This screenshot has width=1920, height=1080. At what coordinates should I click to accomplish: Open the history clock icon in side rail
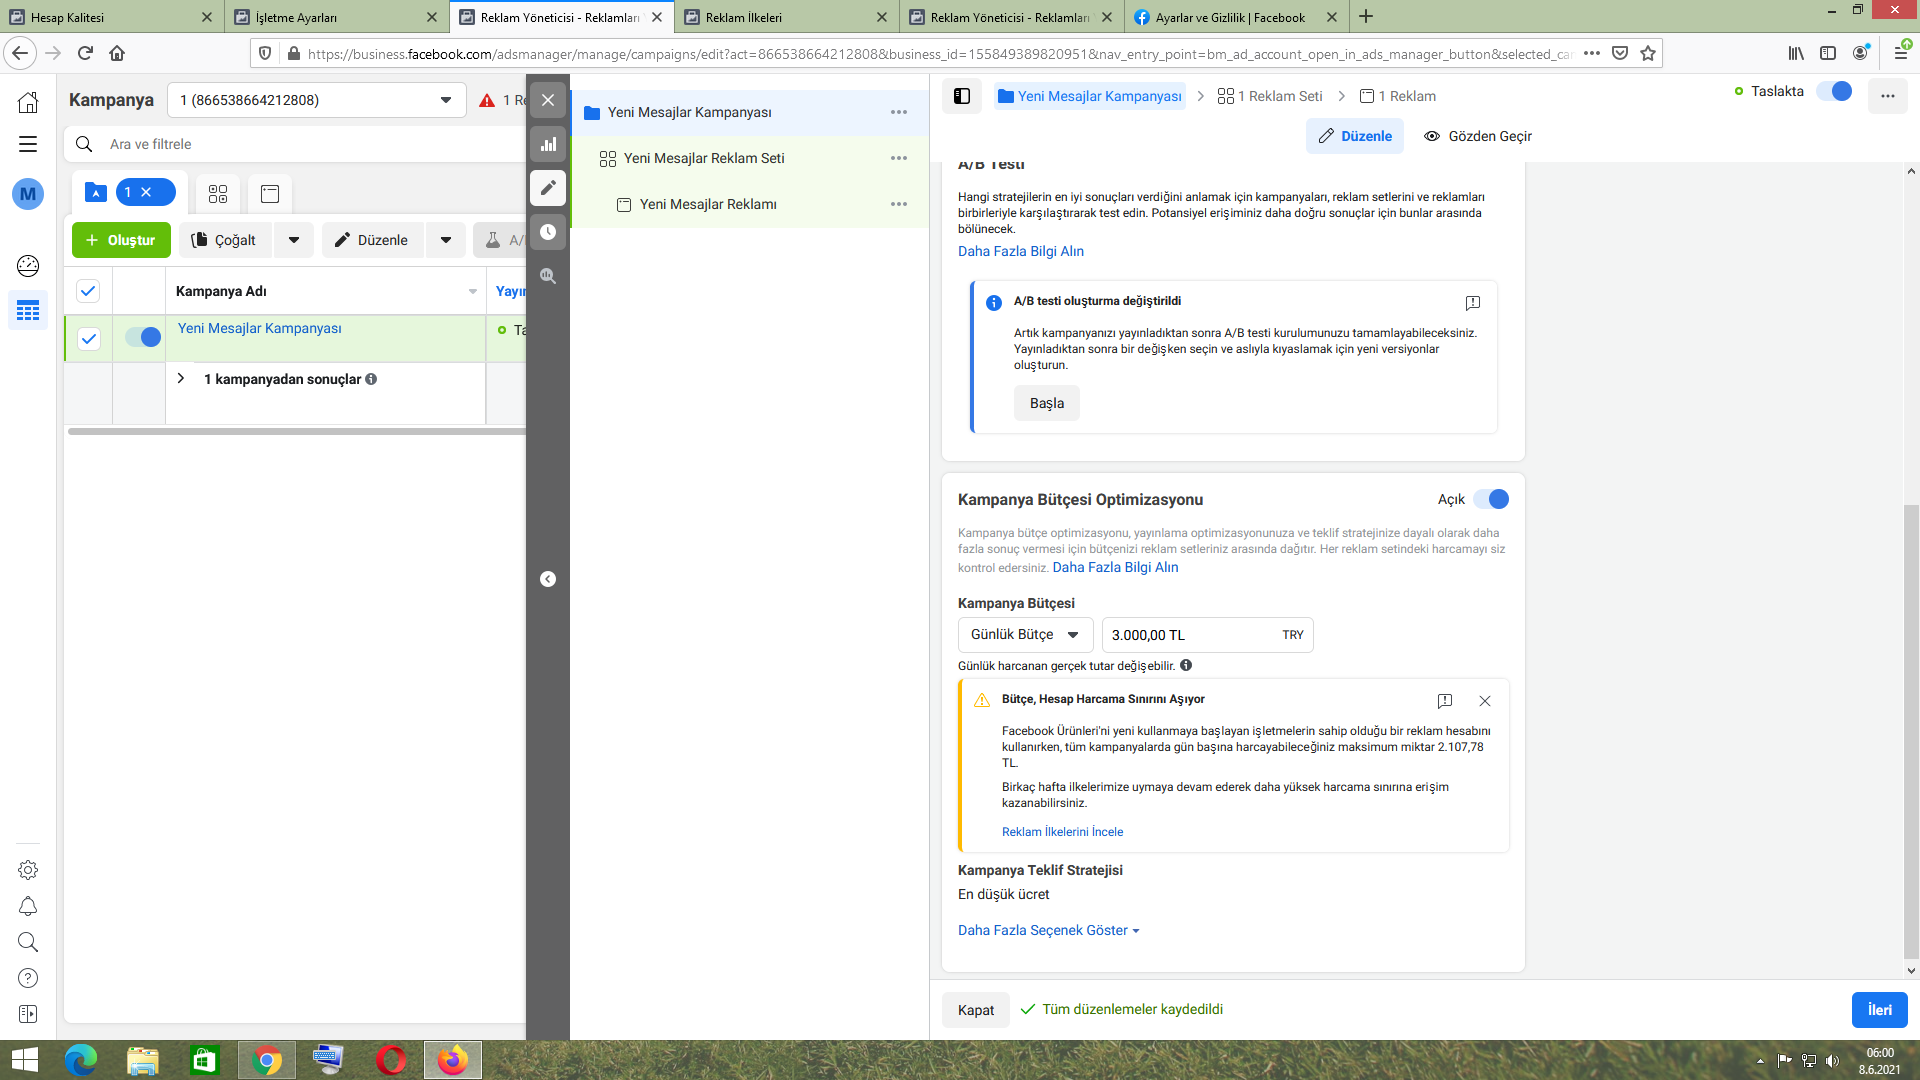coord(548,232)
